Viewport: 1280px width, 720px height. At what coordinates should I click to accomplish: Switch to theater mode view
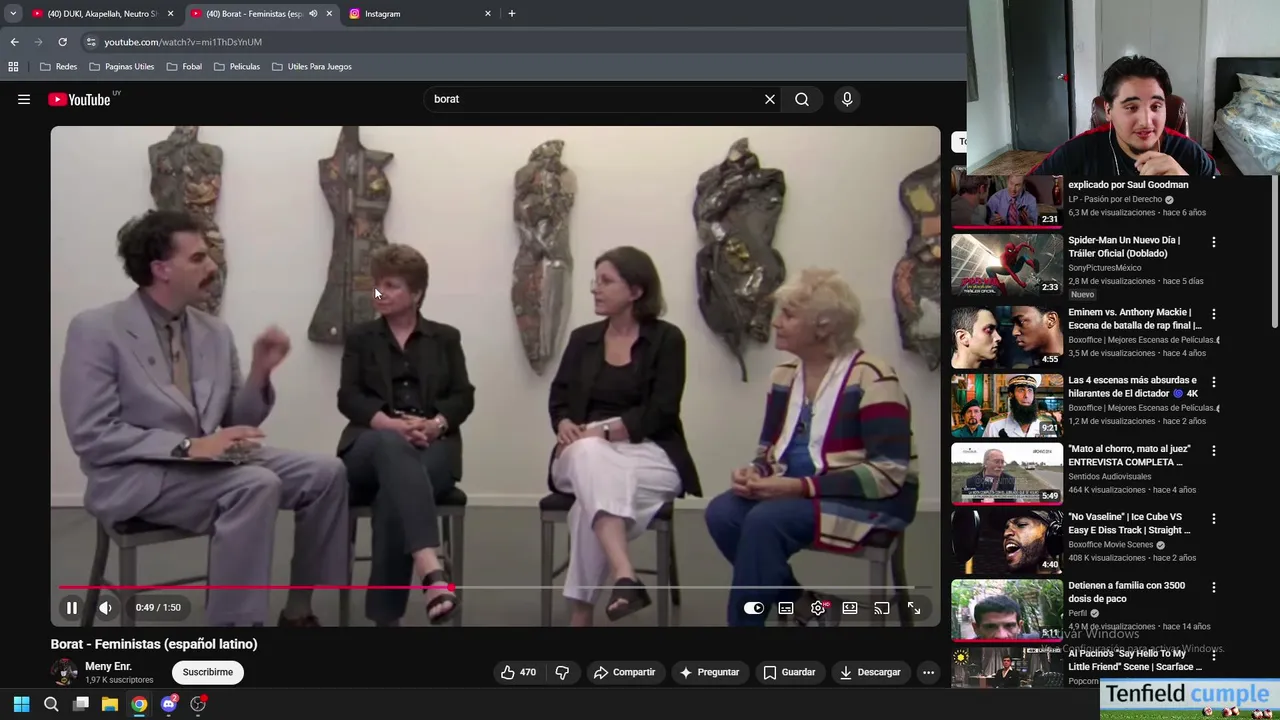850,608
